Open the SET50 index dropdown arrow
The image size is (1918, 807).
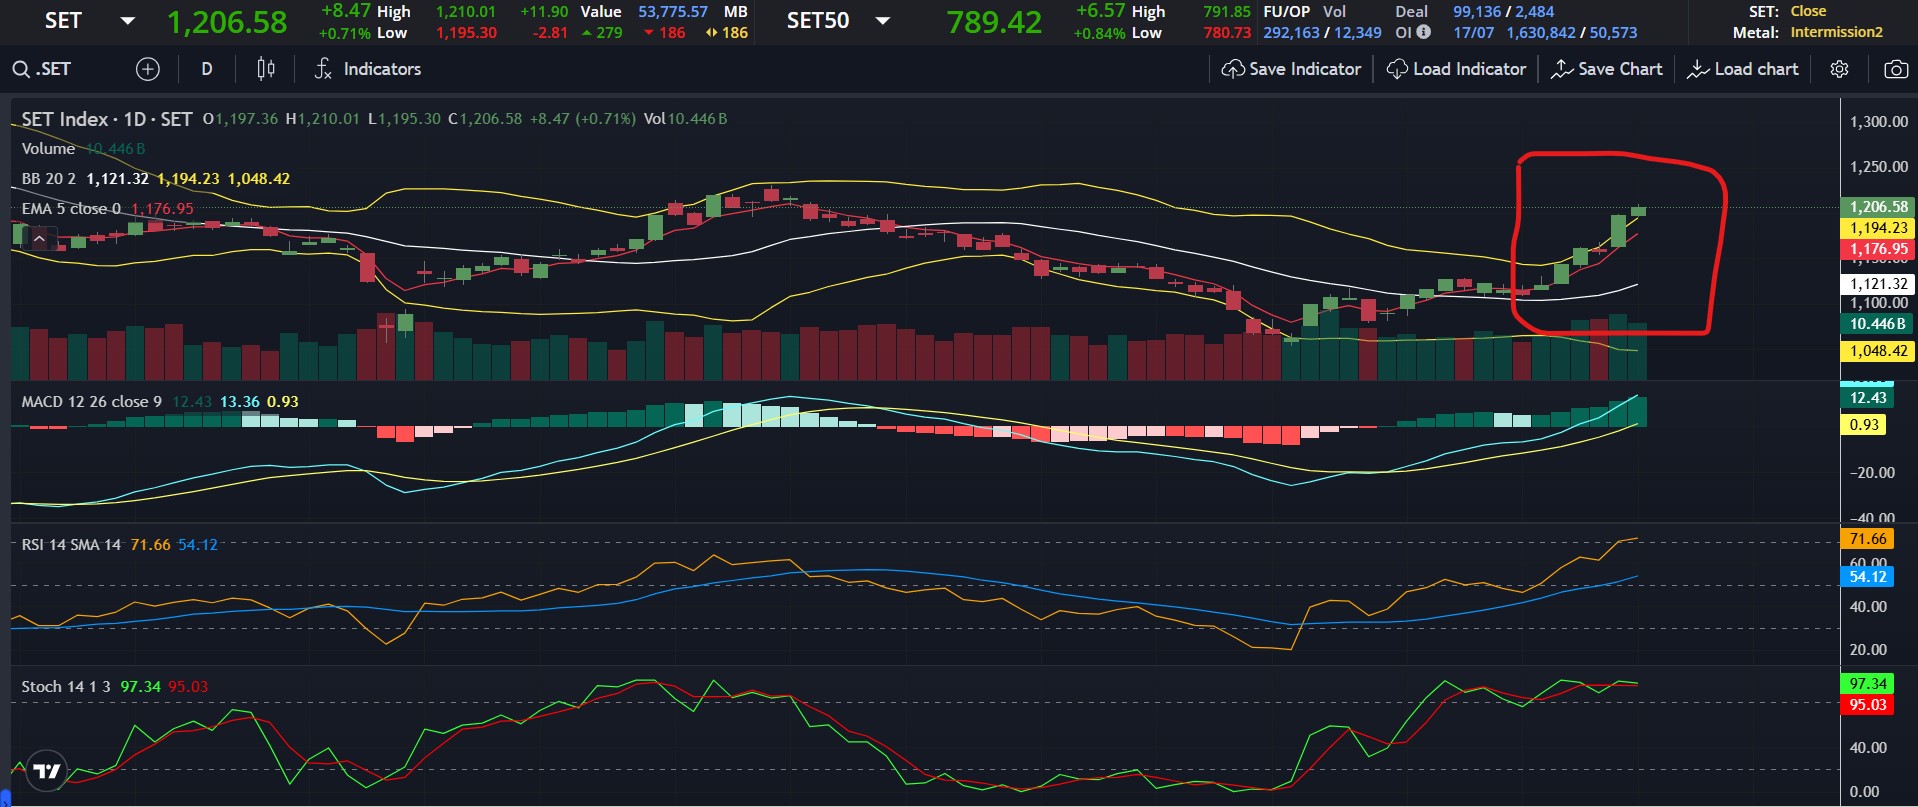[x=882, y=21]
